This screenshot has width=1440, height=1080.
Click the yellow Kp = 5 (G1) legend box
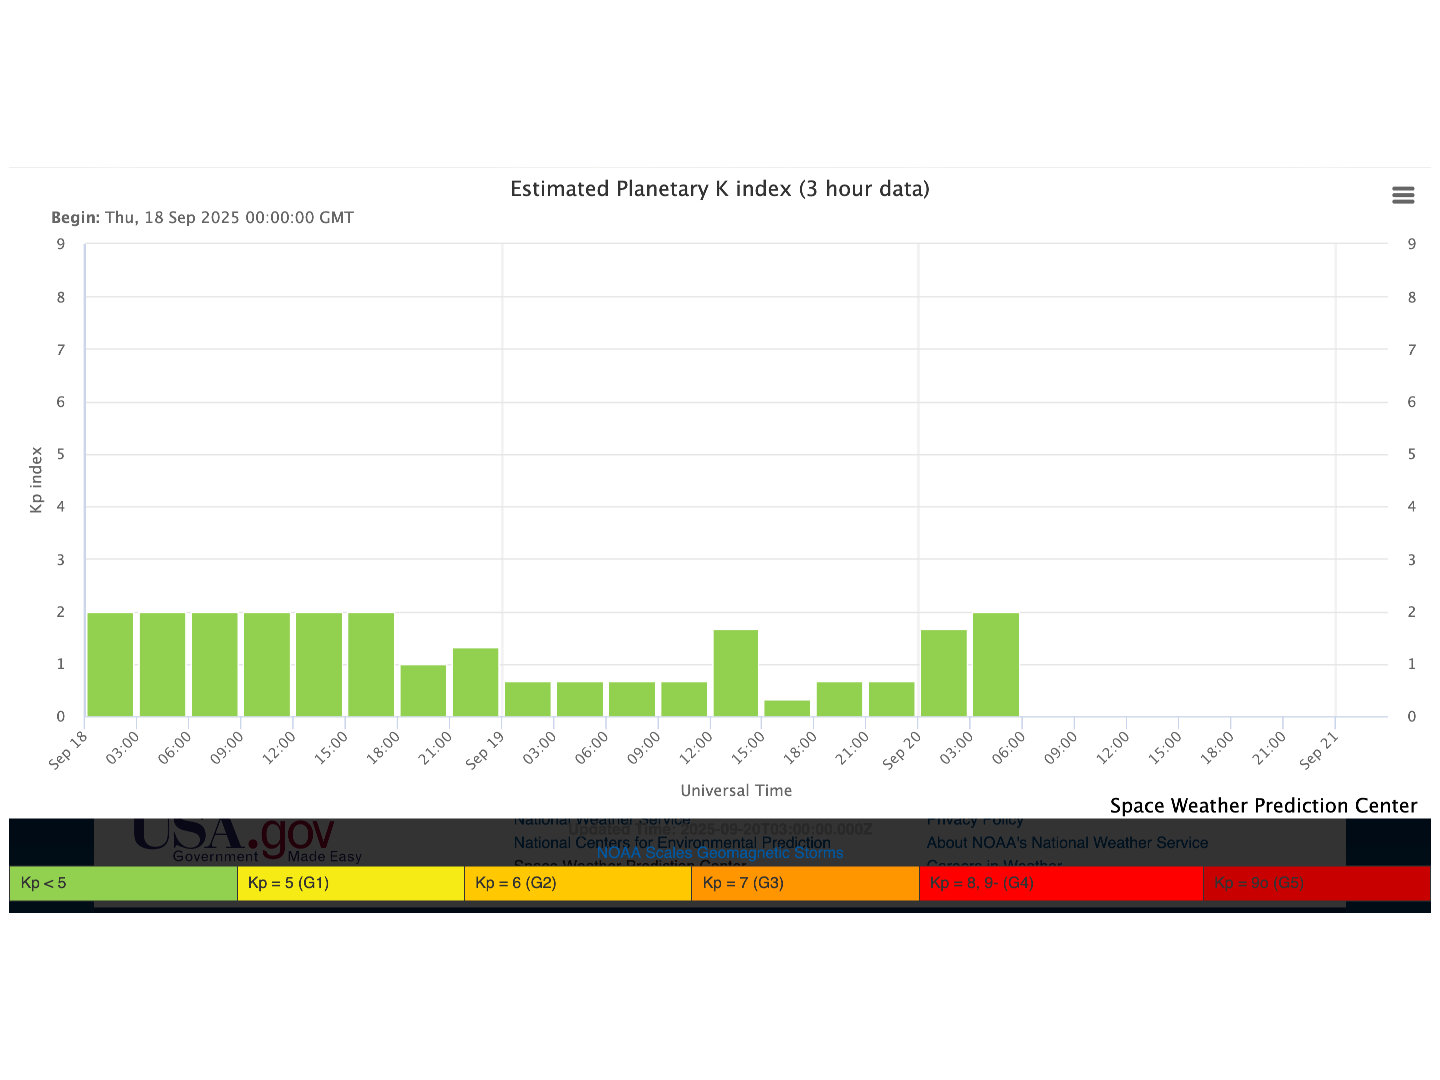click(x=350, y=883)
